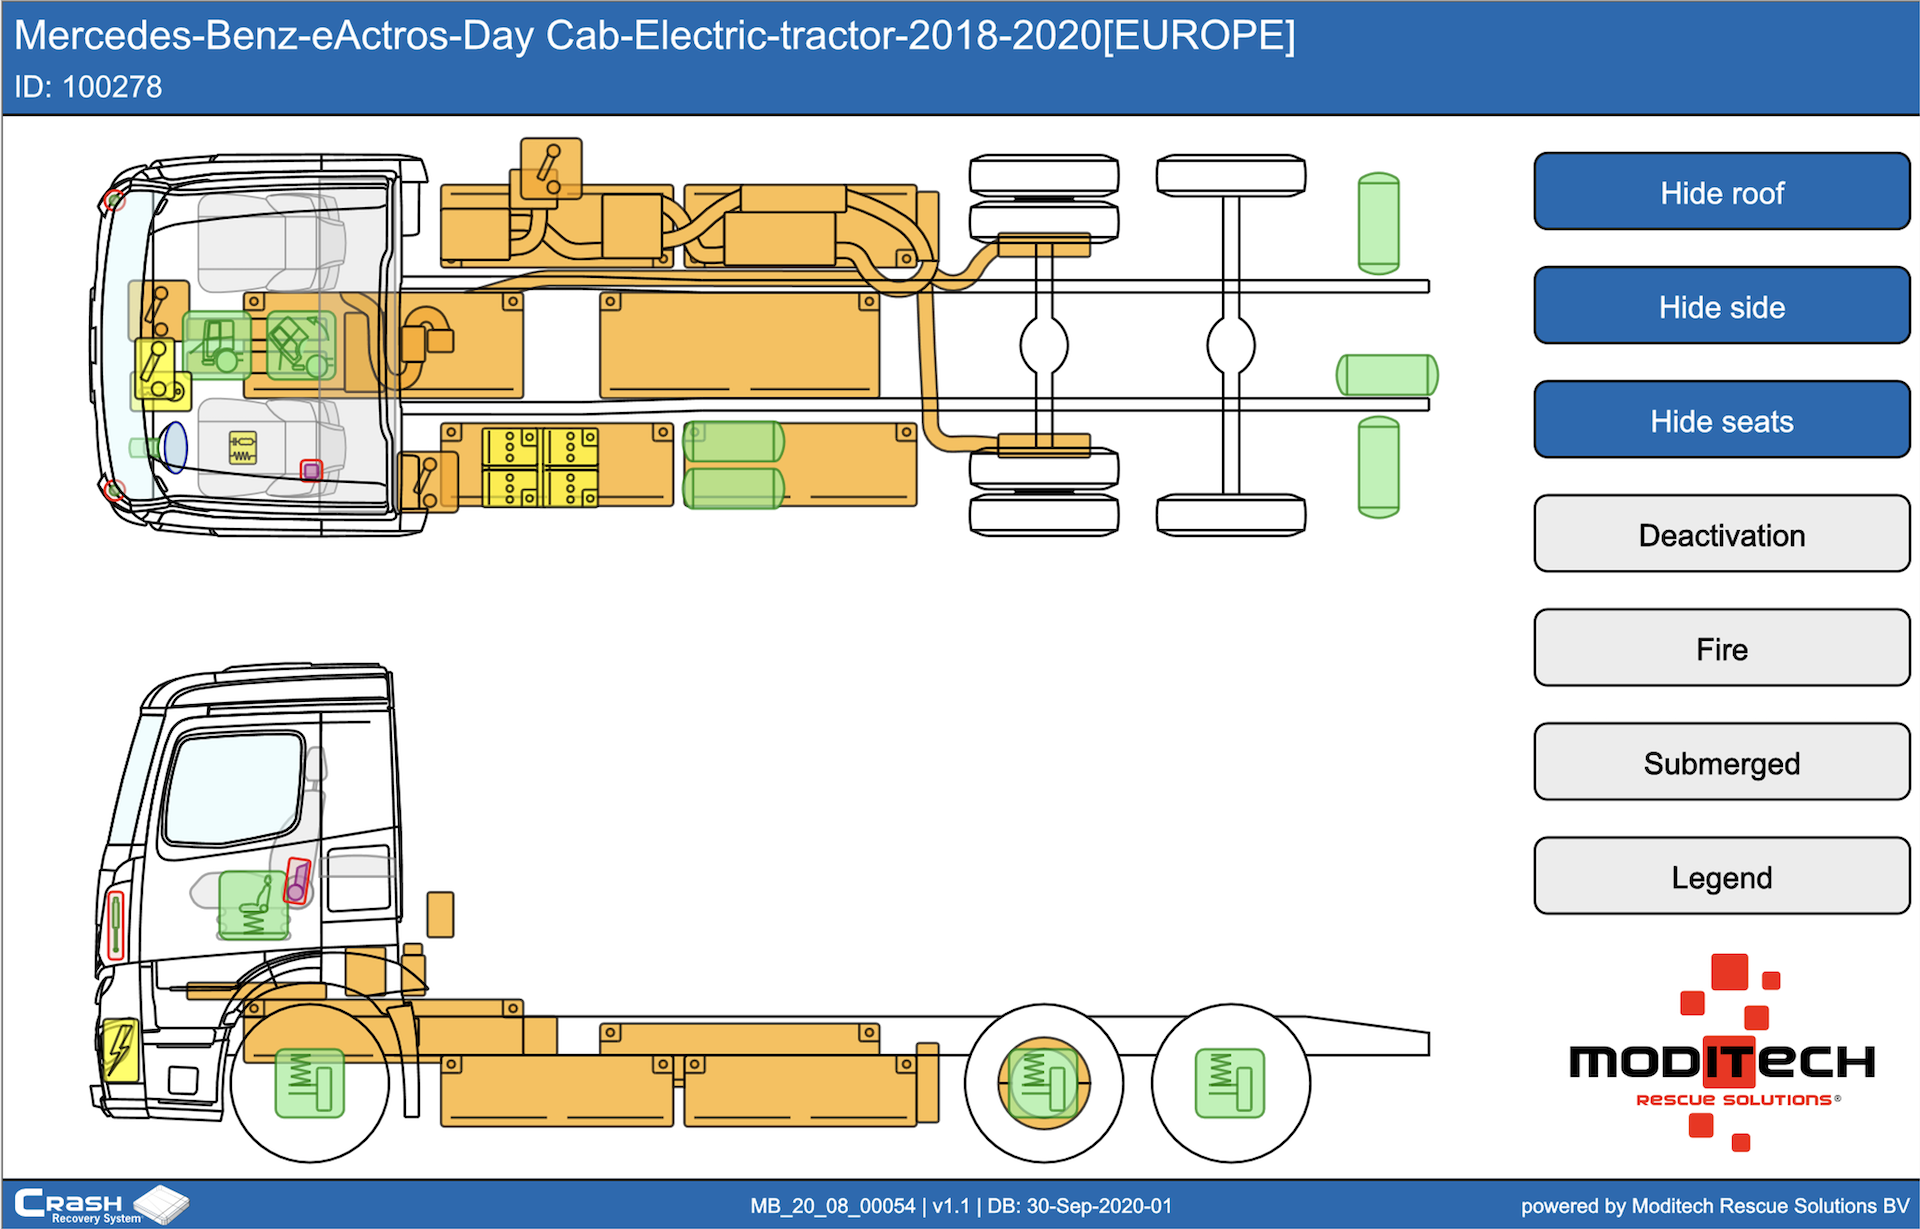1920x1229 pixels.
Task: Open the Fire information panel
Action: click(1721, 648)
